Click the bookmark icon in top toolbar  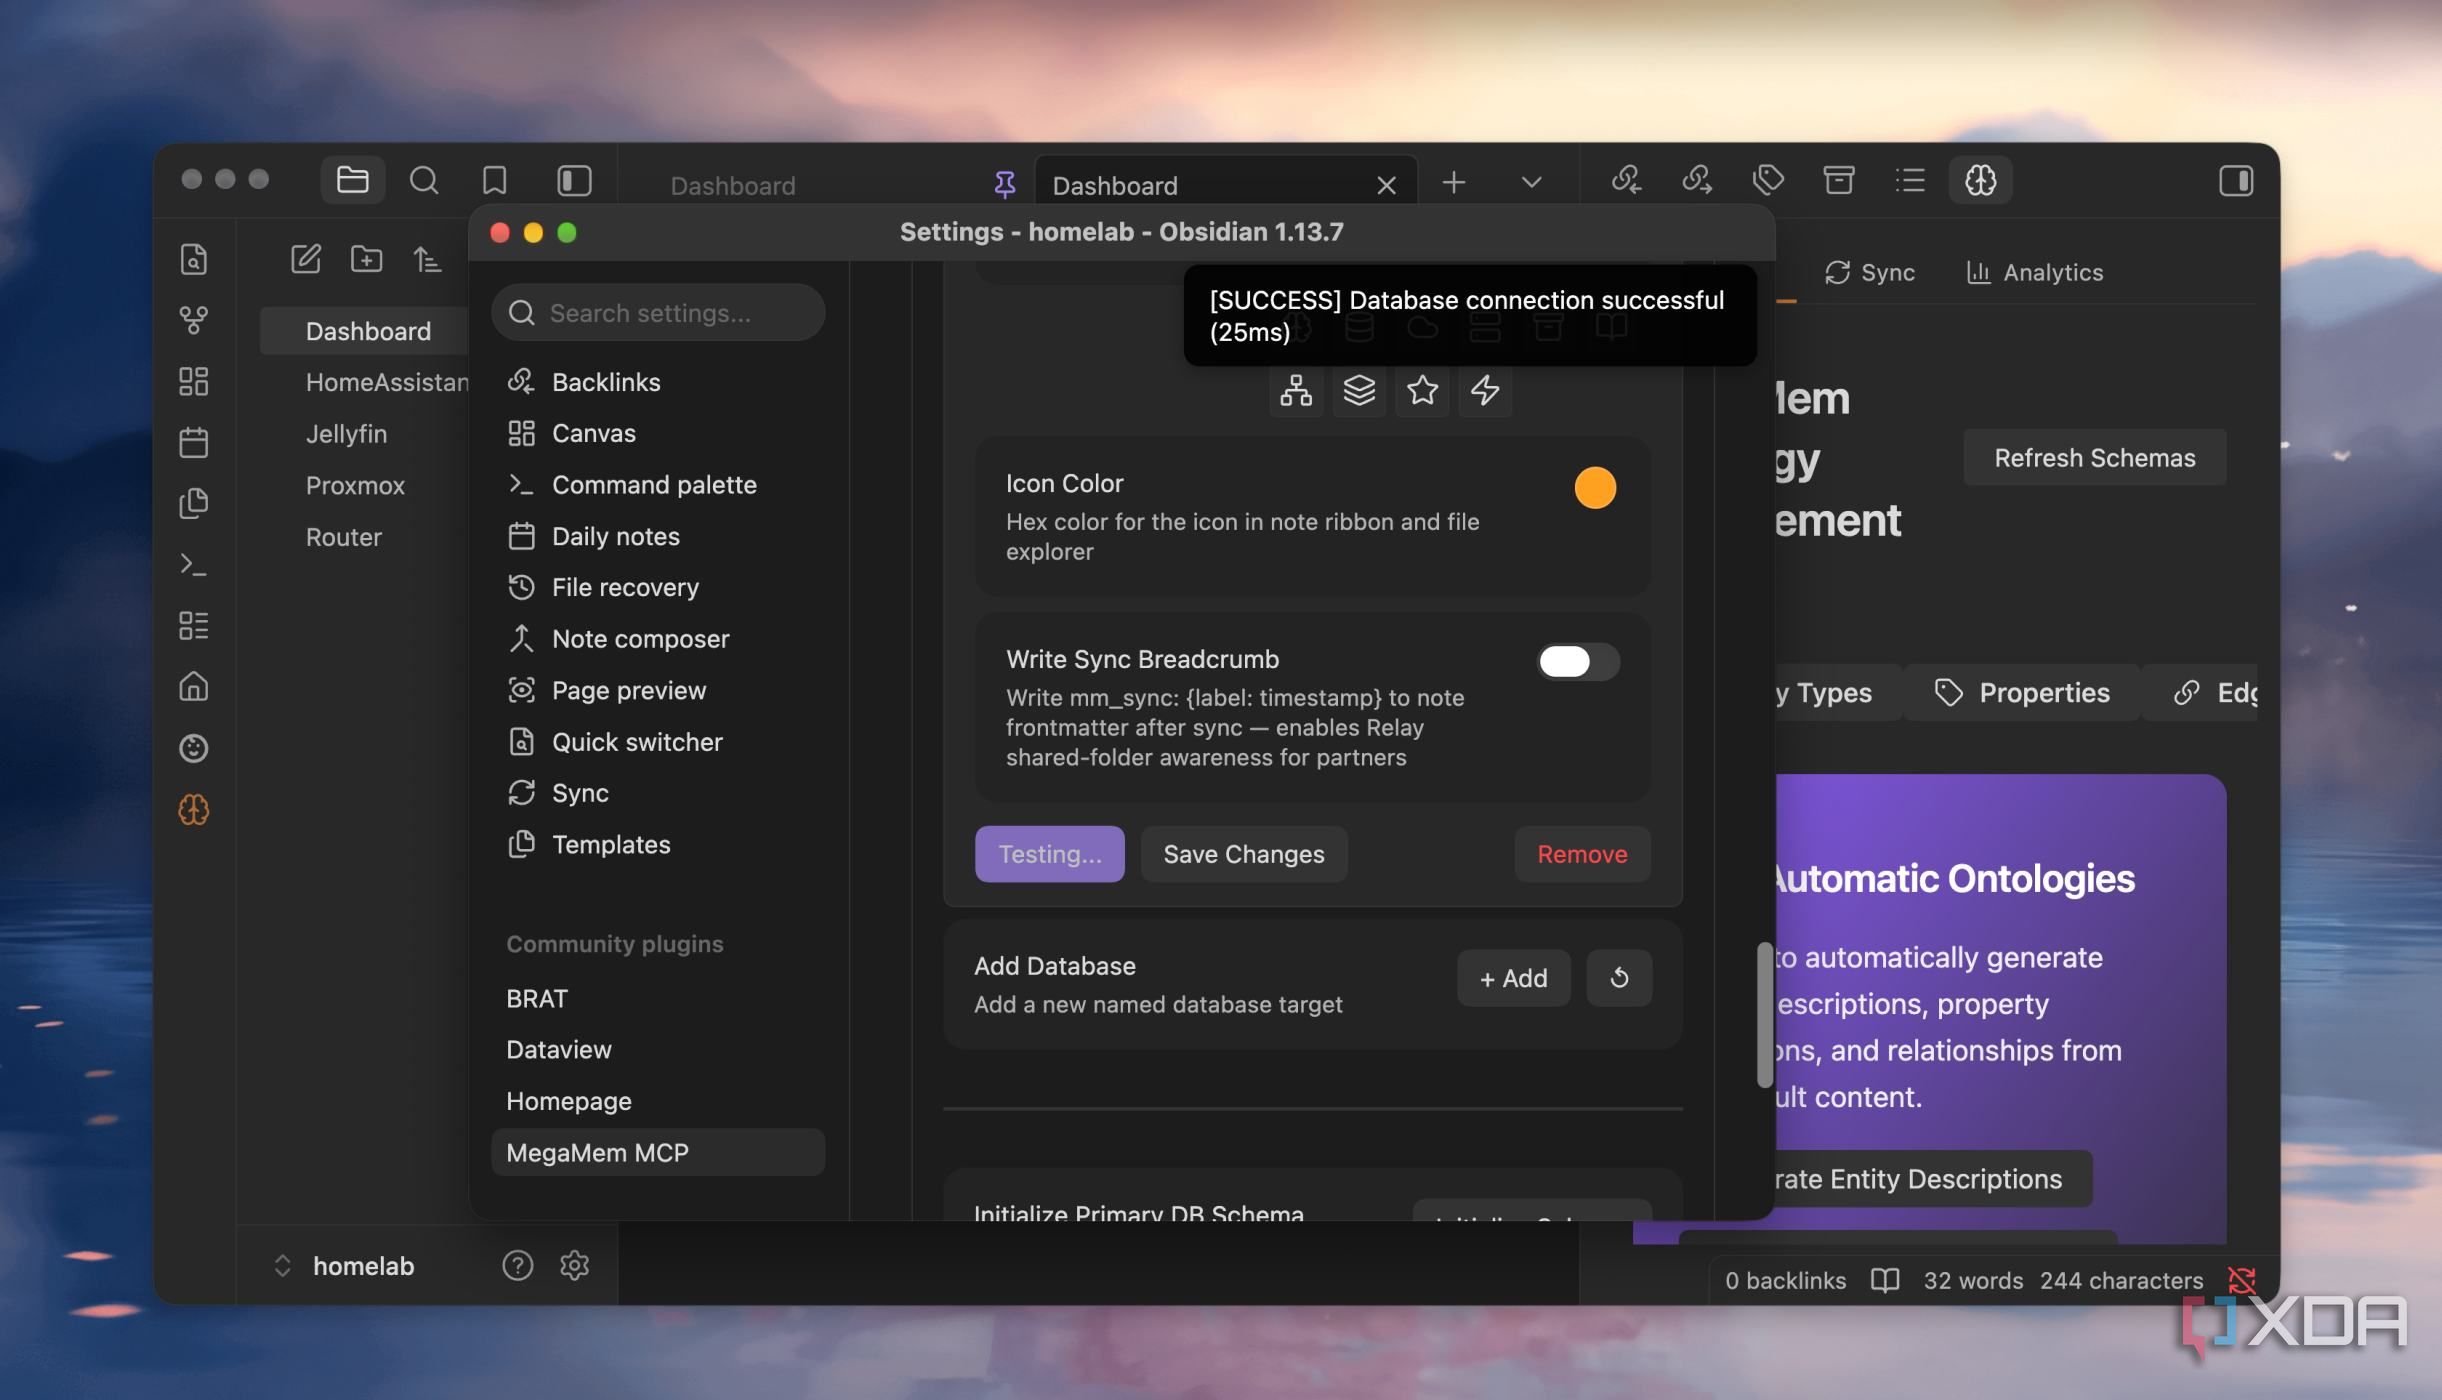pyautogui.click(x=494, y=180)
